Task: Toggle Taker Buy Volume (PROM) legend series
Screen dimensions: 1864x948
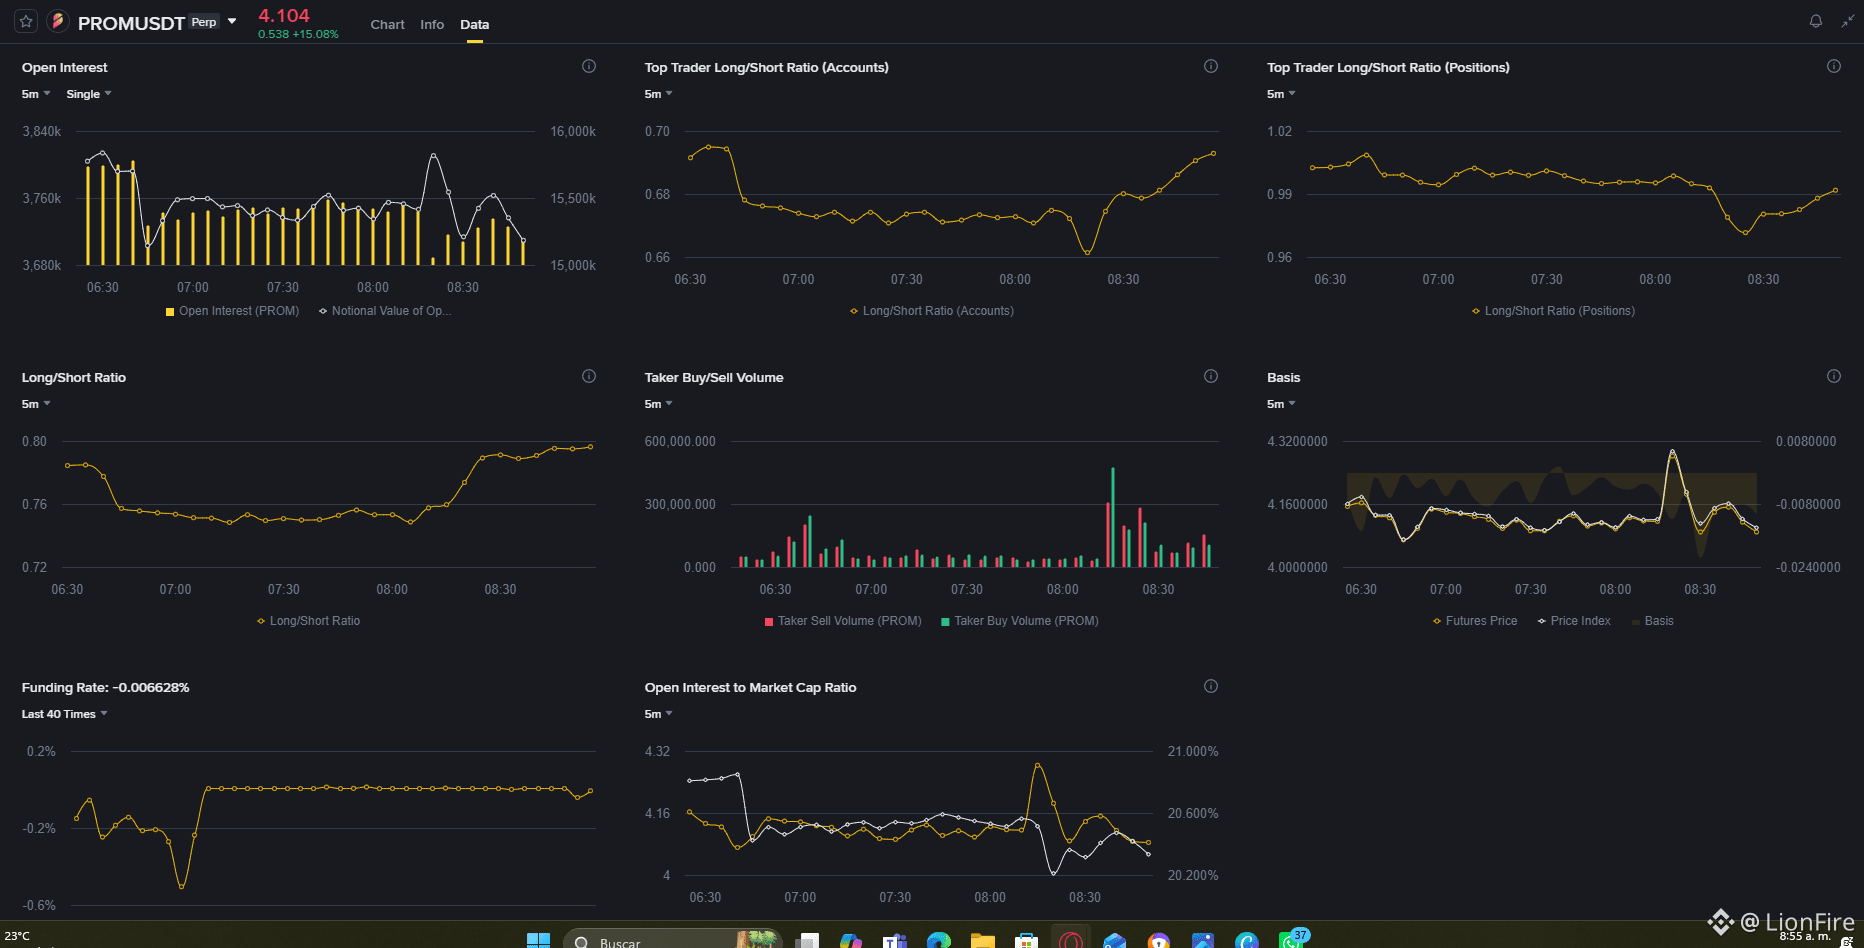Action: (1019, 621)
